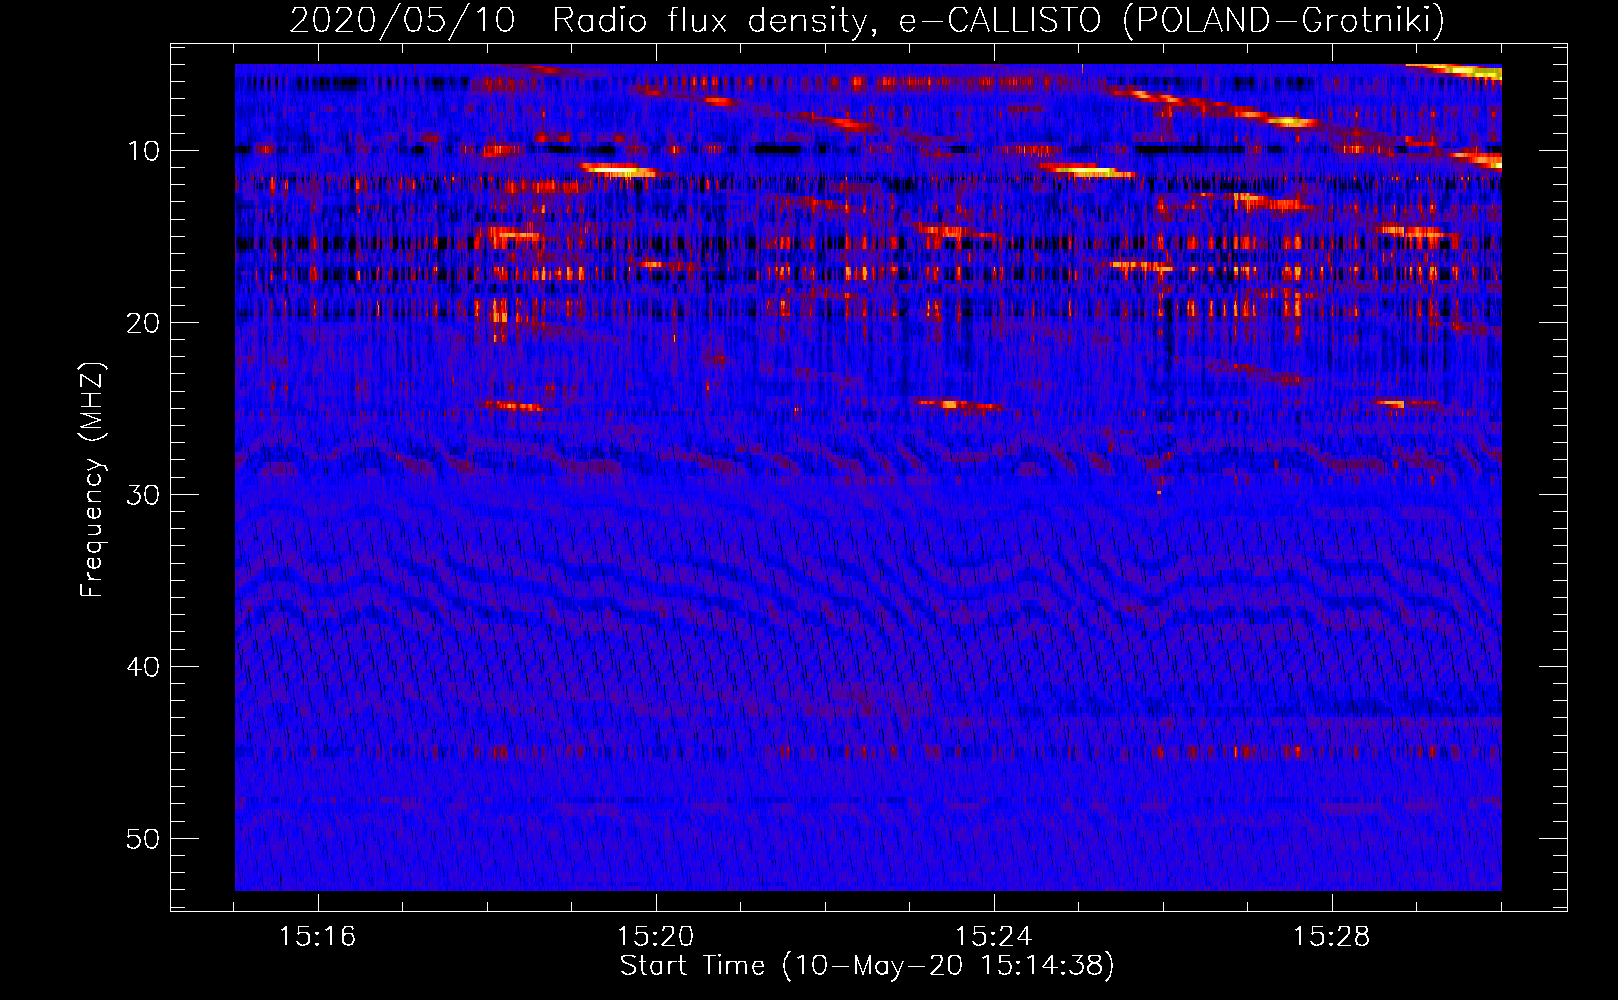The image size is (1618, 1000).
Task: Click the 15:28 time tick label
Action: click(x=1331, y=937)
